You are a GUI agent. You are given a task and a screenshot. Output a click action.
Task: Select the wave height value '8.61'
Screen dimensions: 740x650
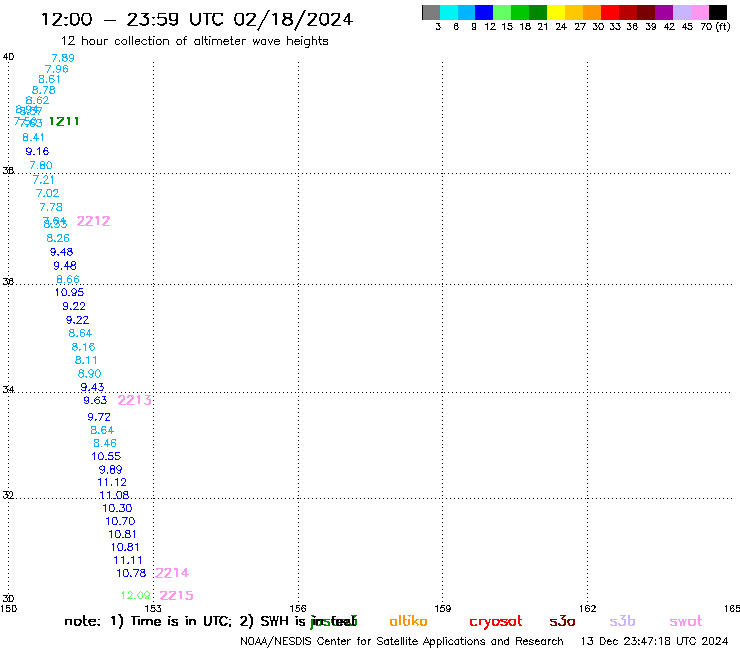[x=49, y=79]
